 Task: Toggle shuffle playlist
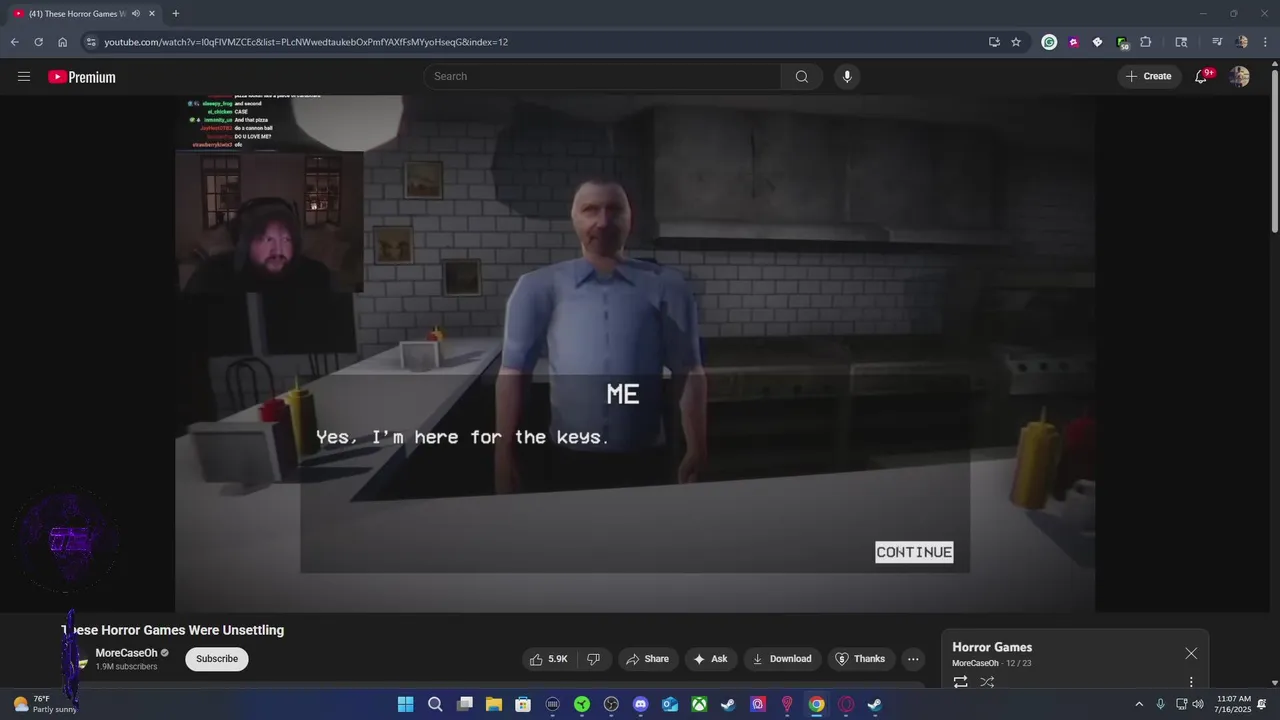point(987,682)
